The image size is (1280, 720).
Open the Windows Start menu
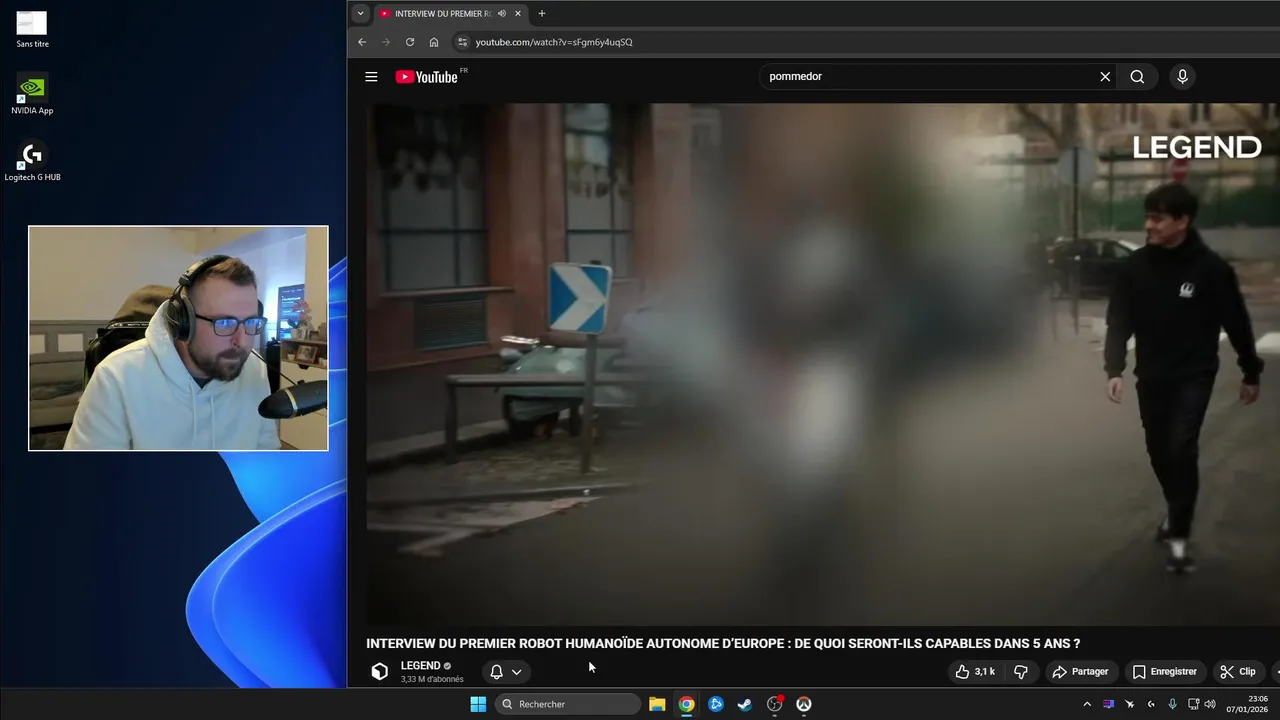coord(478,704)
